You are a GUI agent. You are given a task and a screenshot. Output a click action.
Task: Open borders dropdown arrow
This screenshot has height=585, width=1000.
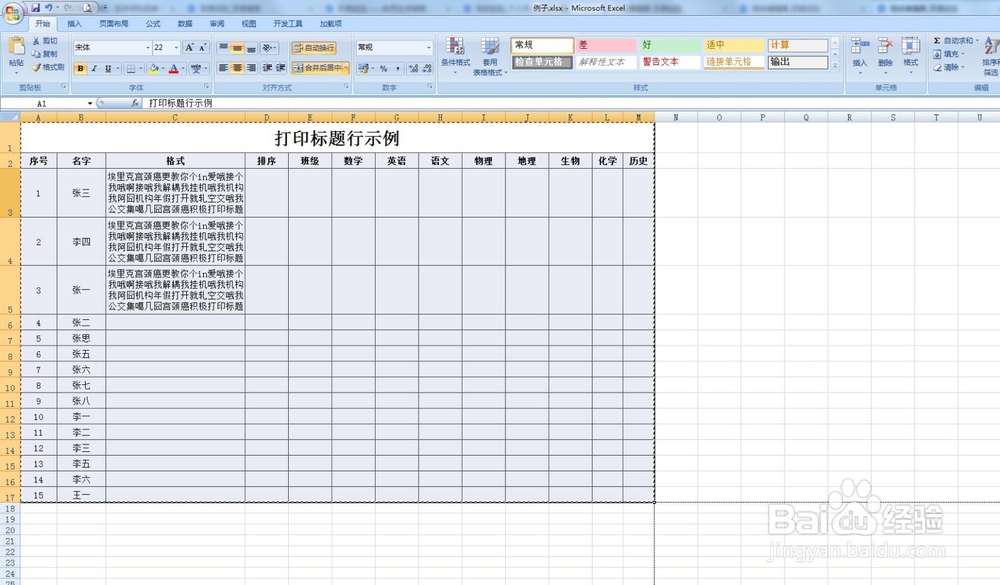140,68
